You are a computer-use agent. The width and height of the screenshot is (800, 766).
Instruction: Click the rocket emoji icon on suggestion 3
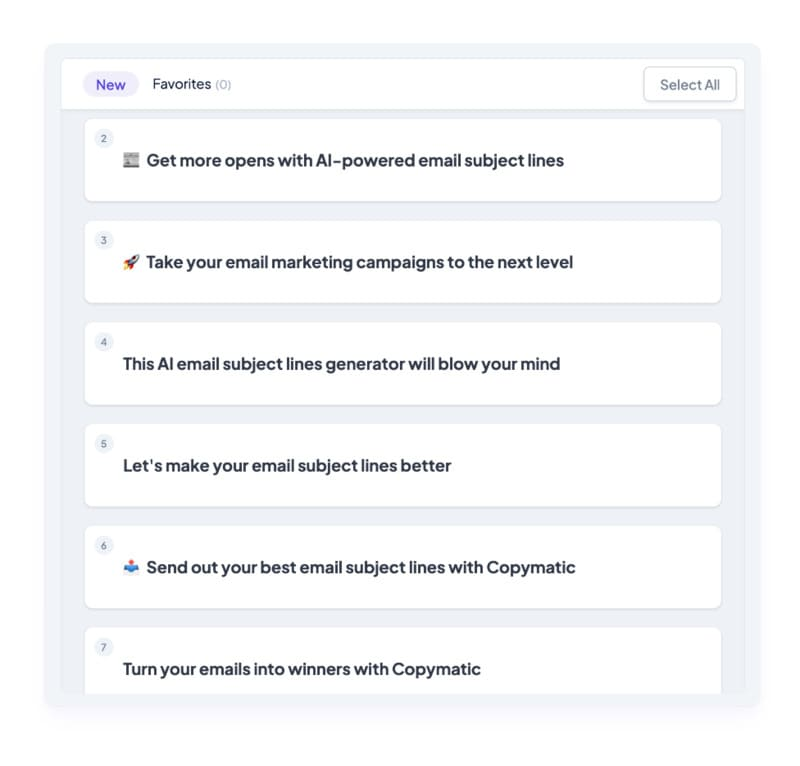[x=131, y=262]
